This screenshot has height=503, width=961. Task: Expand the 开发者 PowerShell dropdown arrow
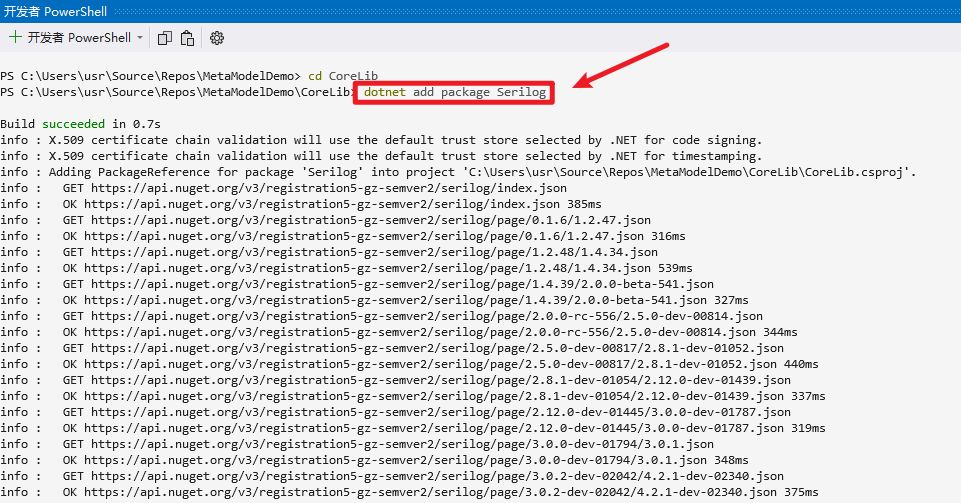coord(140,38)
